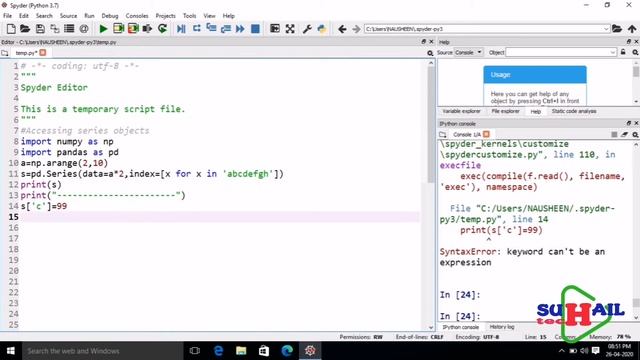Browse console tabs folder icon

coord(443,134)
